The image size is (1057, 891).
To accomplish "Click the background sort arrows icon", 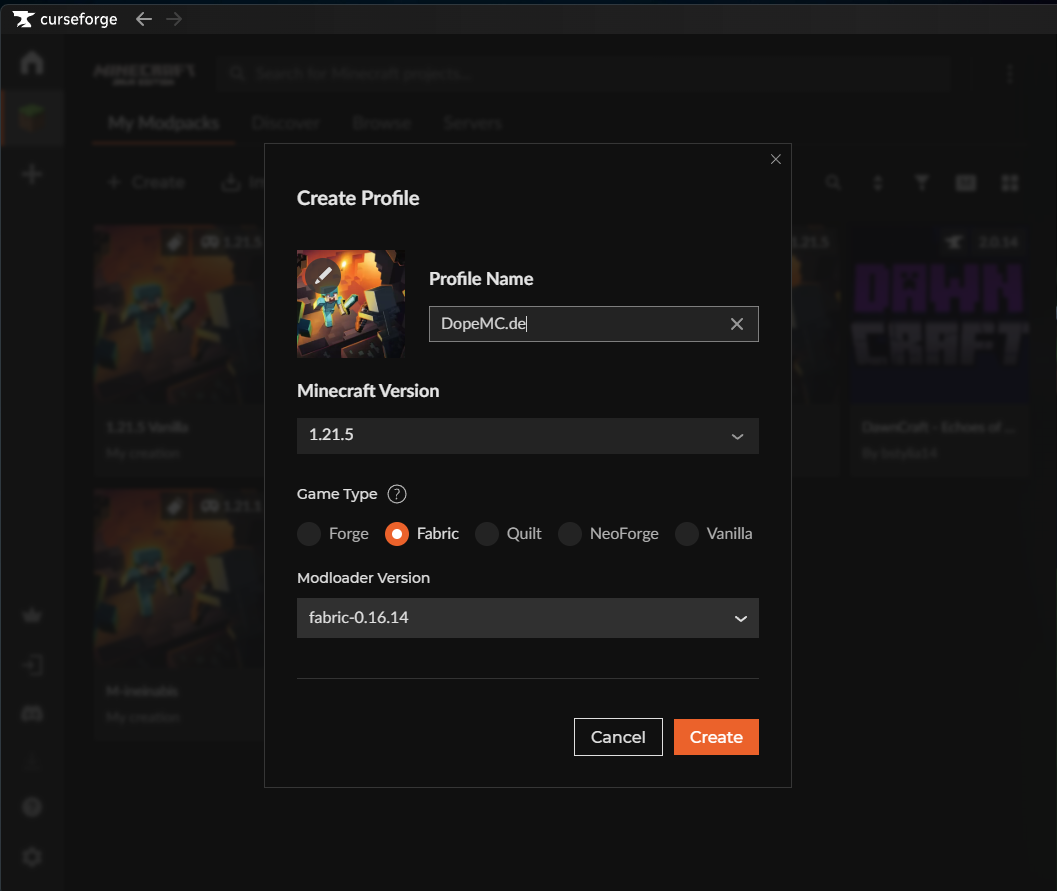I will point(878,183).
